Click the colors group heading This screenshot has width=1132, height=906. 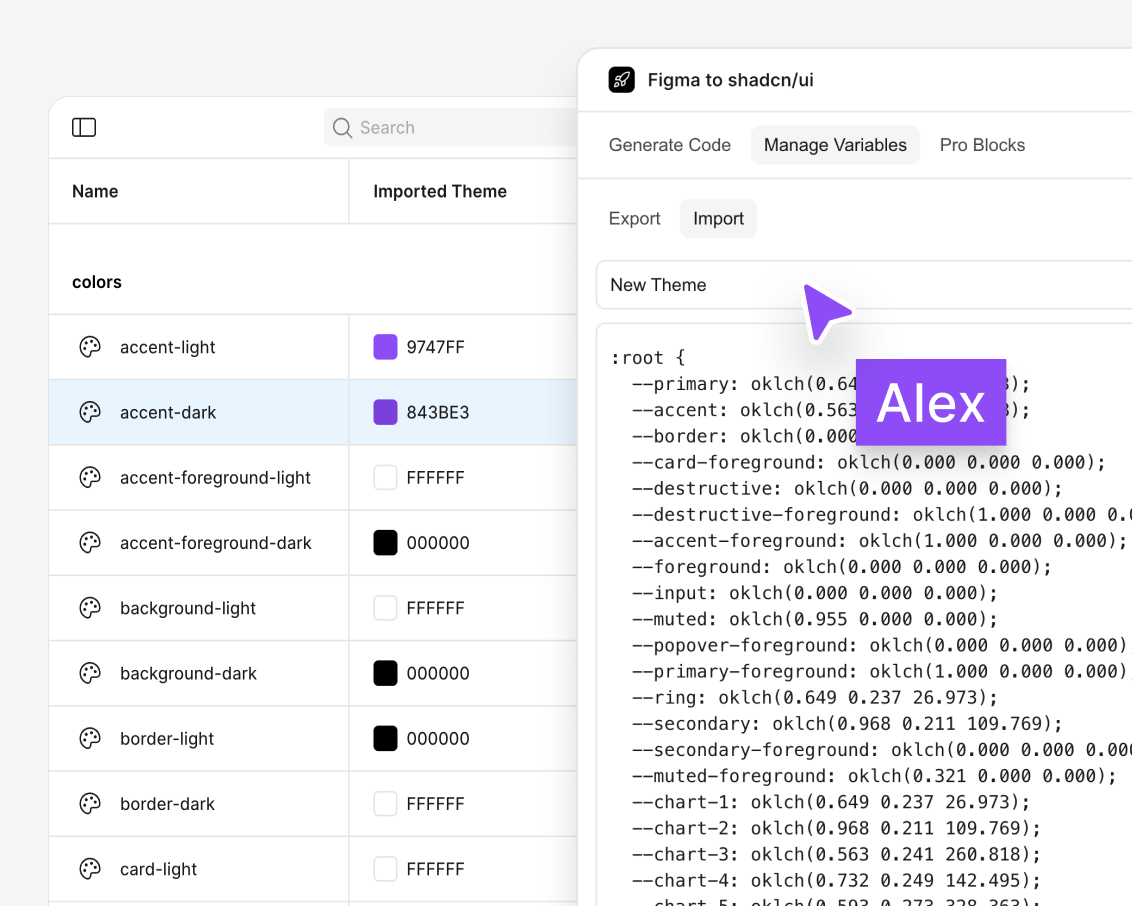click(x=97, y=282)
